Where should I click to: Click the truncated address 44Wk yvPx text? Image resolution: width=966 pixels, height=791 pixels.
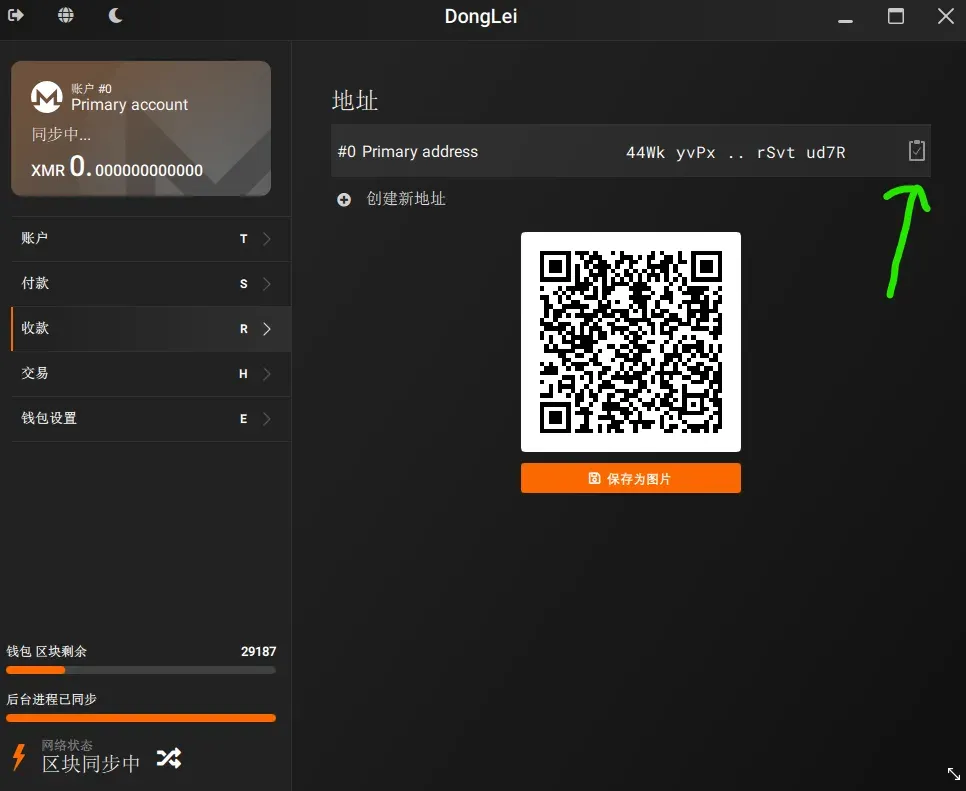[x=736, y=152]
